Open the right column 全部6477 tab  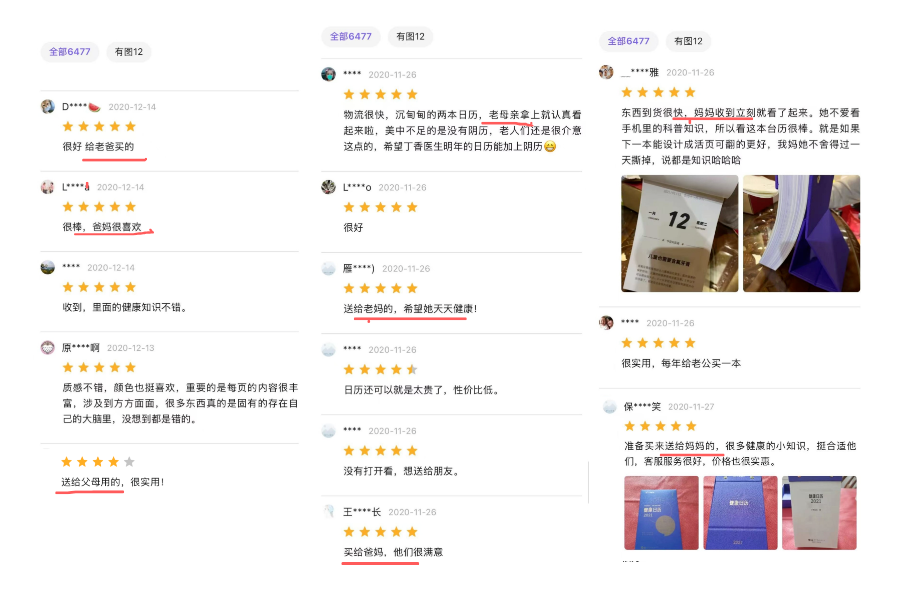tap(629, 41)
